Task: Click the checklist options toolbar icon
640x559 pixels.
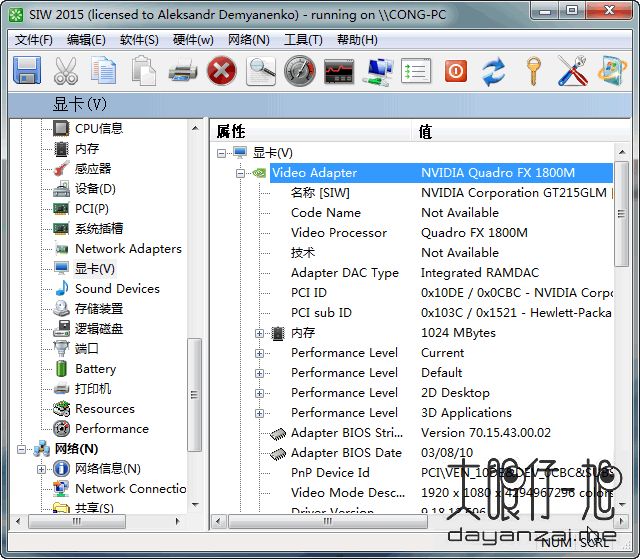Action: pos(416,71)
